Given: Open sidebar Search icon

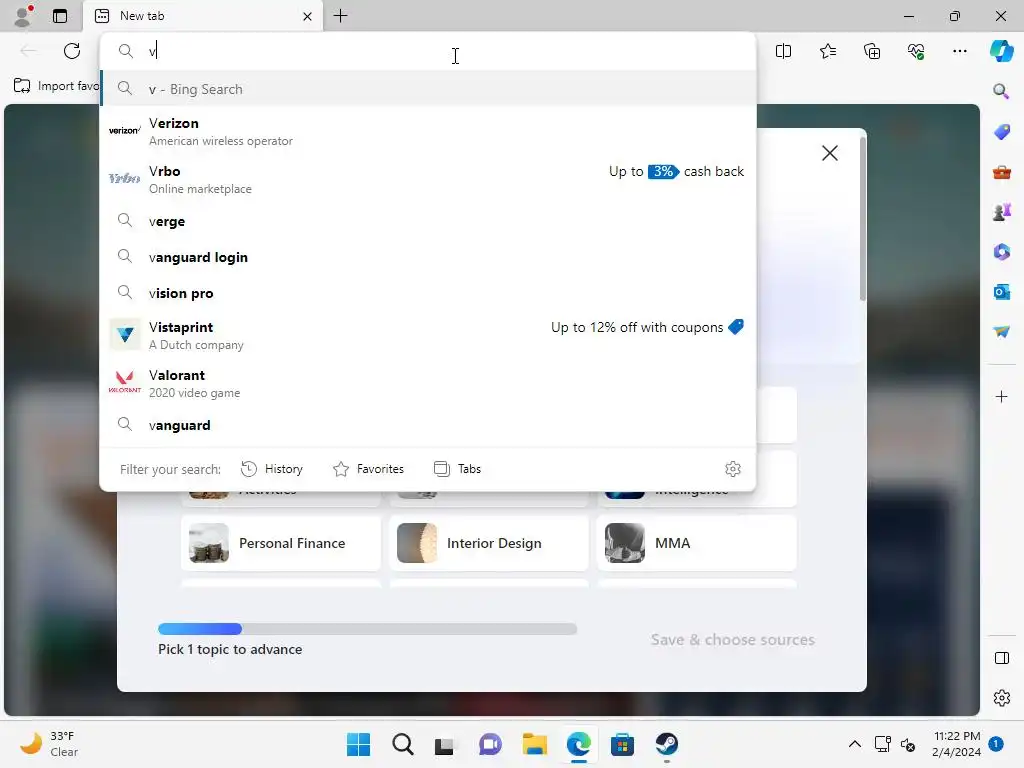Looking at the screenshot, I should pyautogui.click(x=1001, y=91).
